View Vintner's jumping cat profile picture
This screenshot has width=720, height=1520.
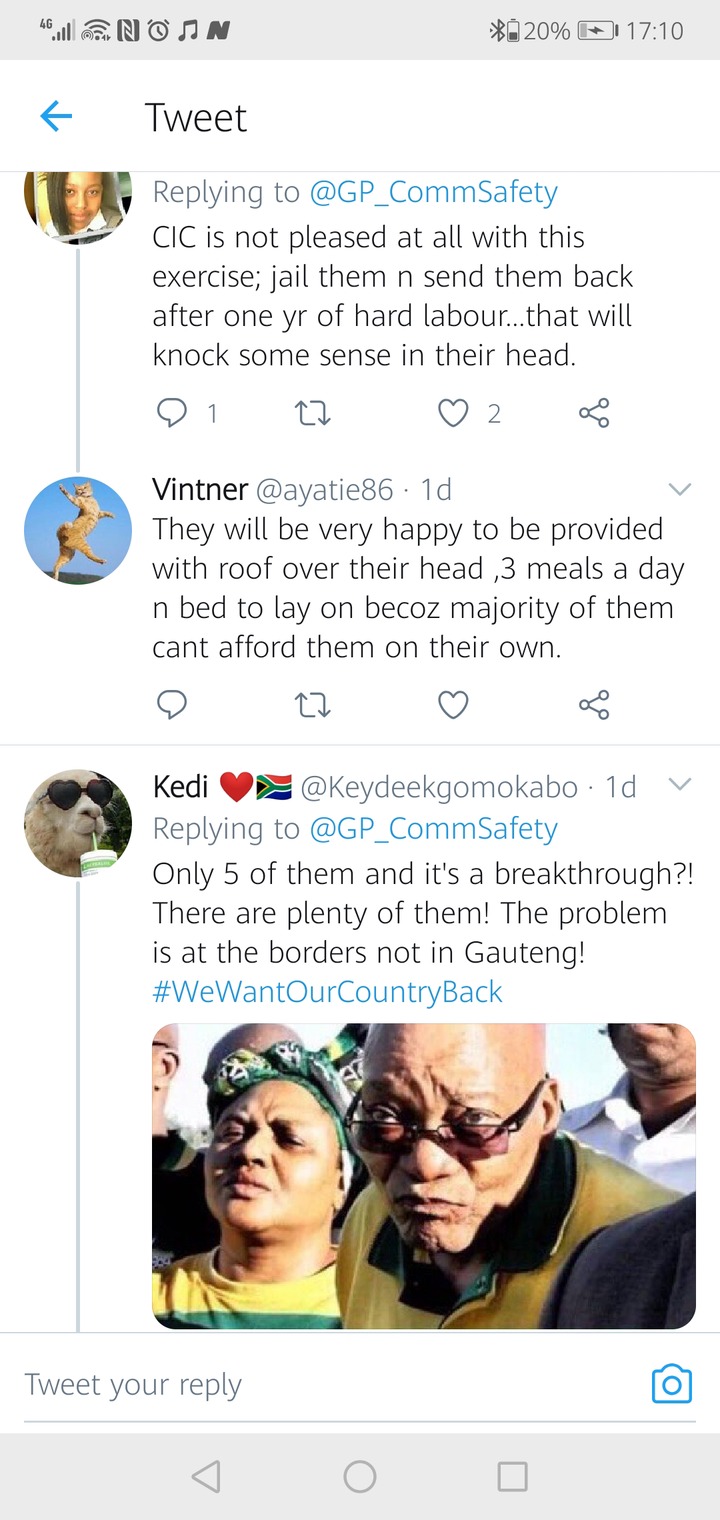78,530
